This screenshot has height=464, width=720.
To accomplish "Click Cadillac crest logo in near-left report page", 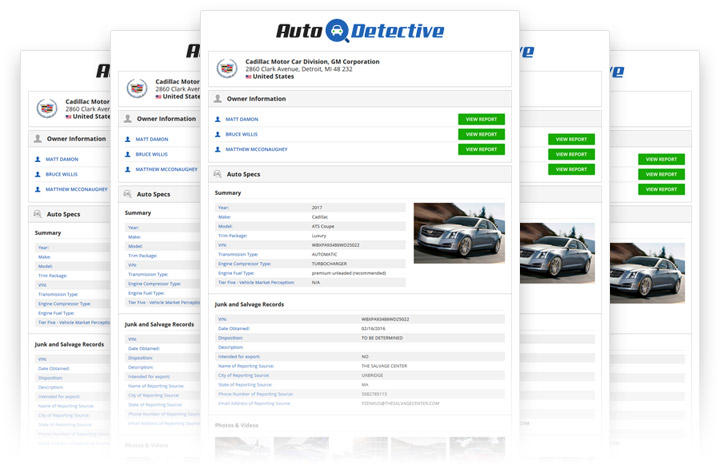I will (x=137, y=88).
